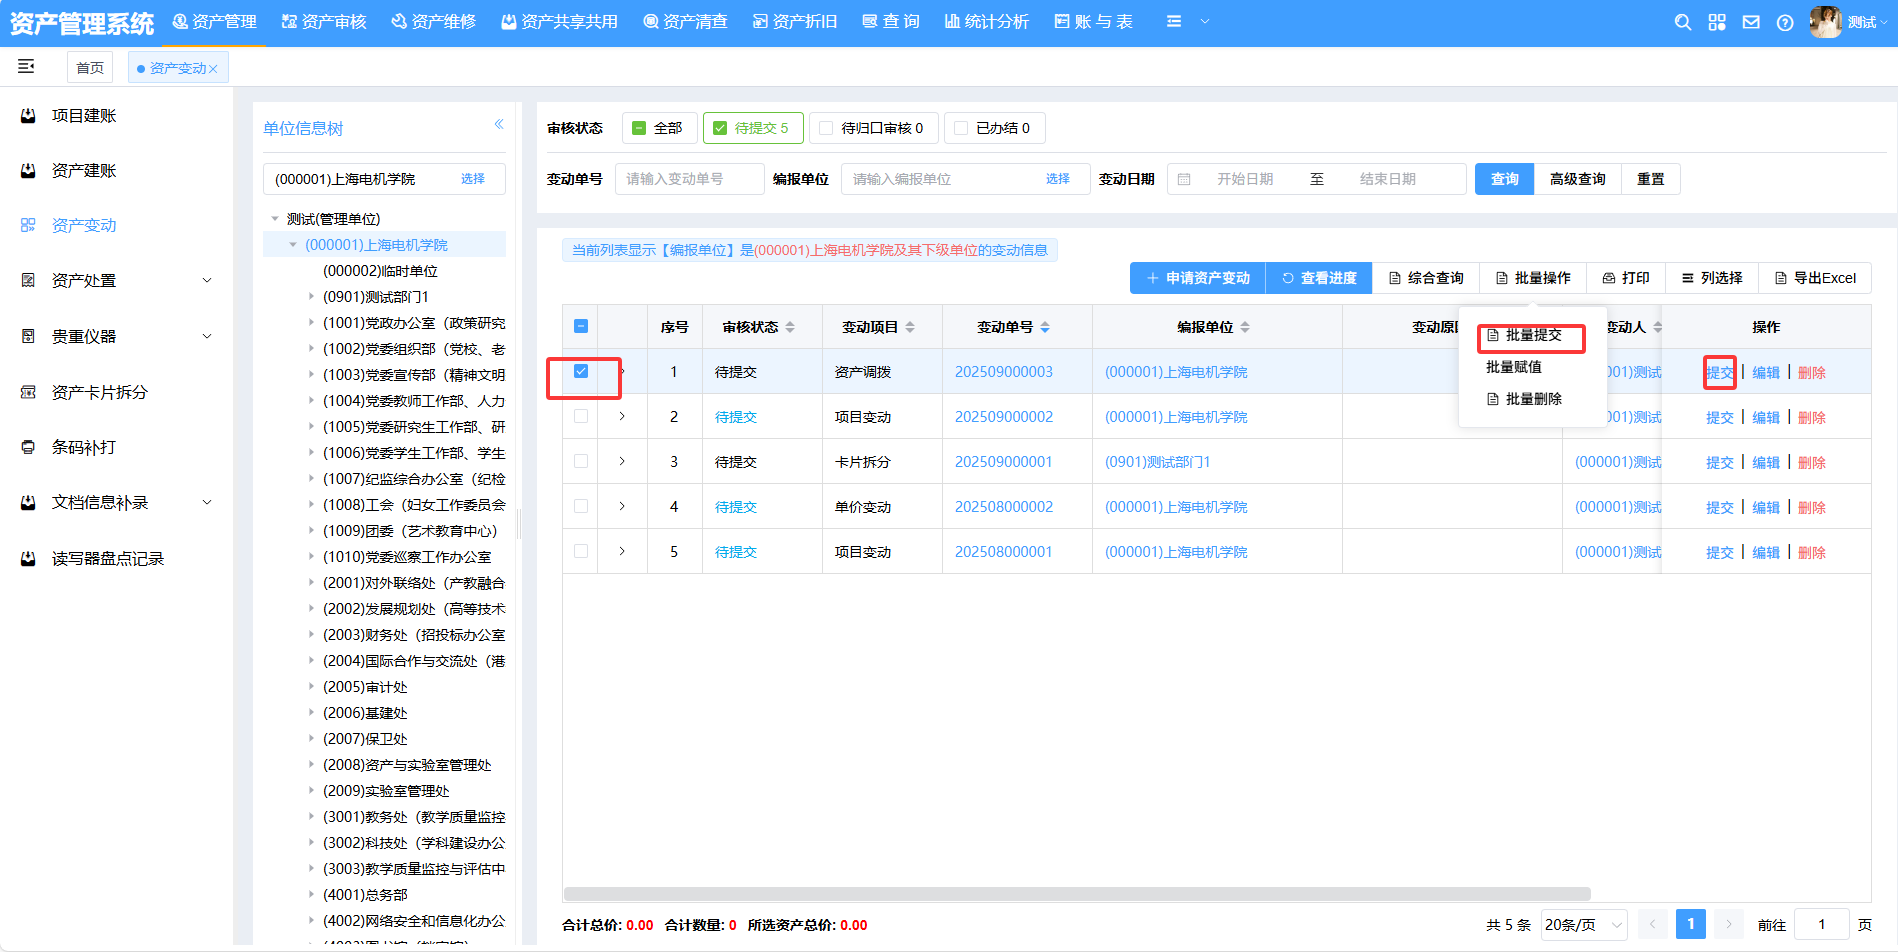
Task: Toggle the 待提交 5 status filter
Action: coord(752,128)
